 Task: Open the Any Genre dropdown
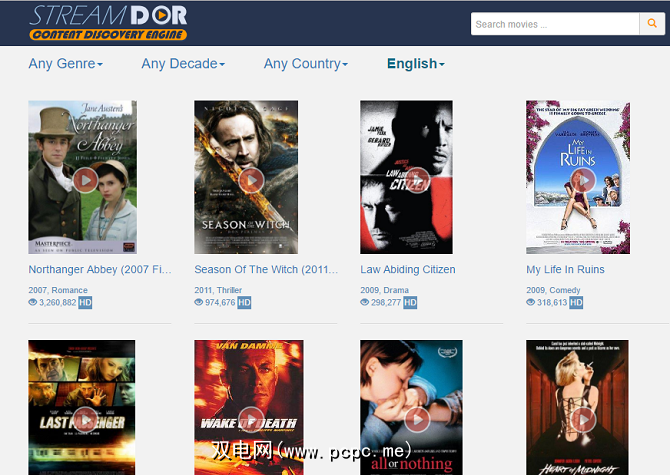tap(66, 64)
